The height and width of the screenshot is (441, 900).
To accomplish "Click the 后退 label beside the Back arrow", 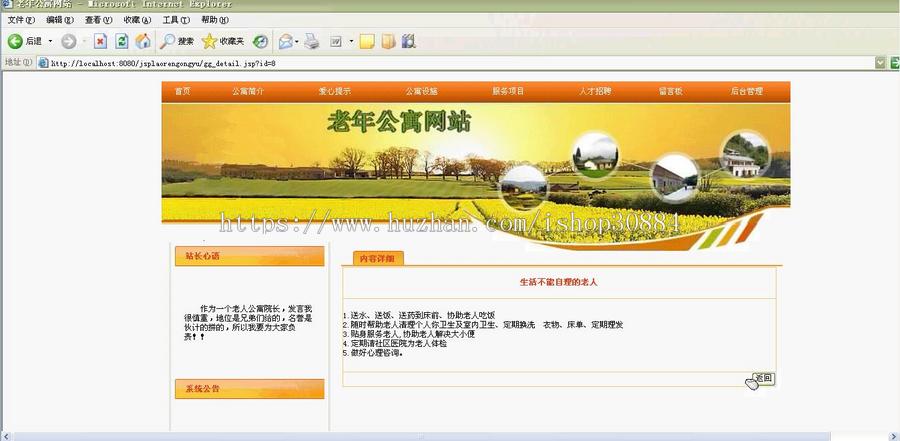I will 34,41.
